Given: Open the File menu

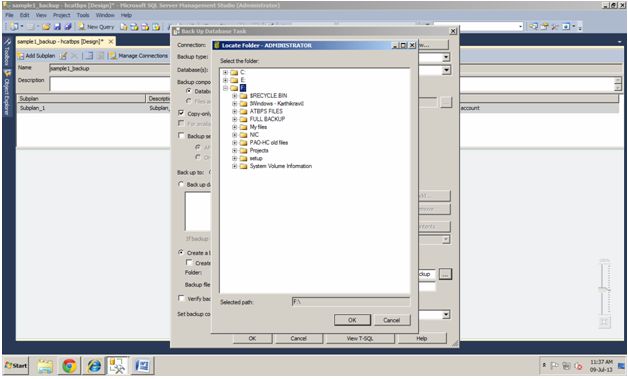Looking at the screenshot, I should point(9,15).
